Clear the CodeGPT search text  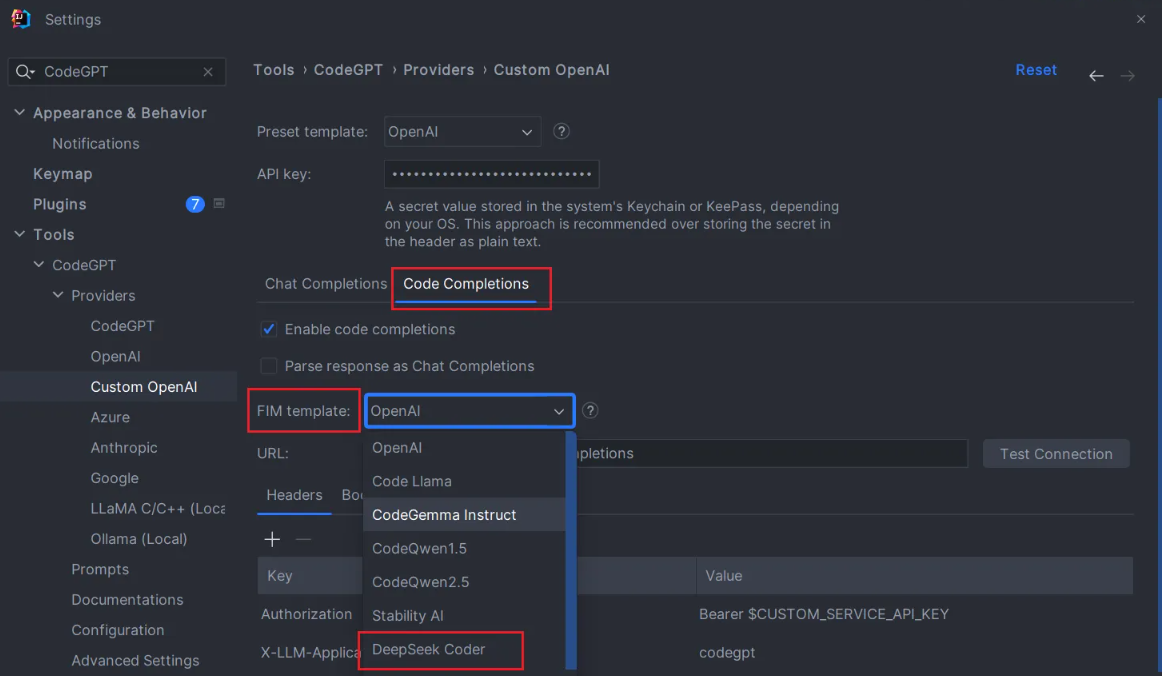coord(208,72)
